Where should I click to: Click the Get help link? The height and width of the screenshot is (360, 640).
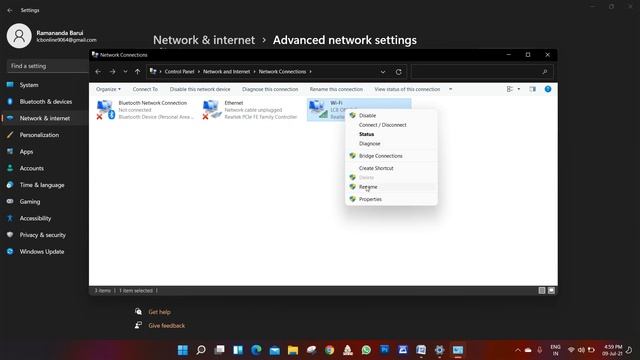pyautogui.click(x=159, y=312)
